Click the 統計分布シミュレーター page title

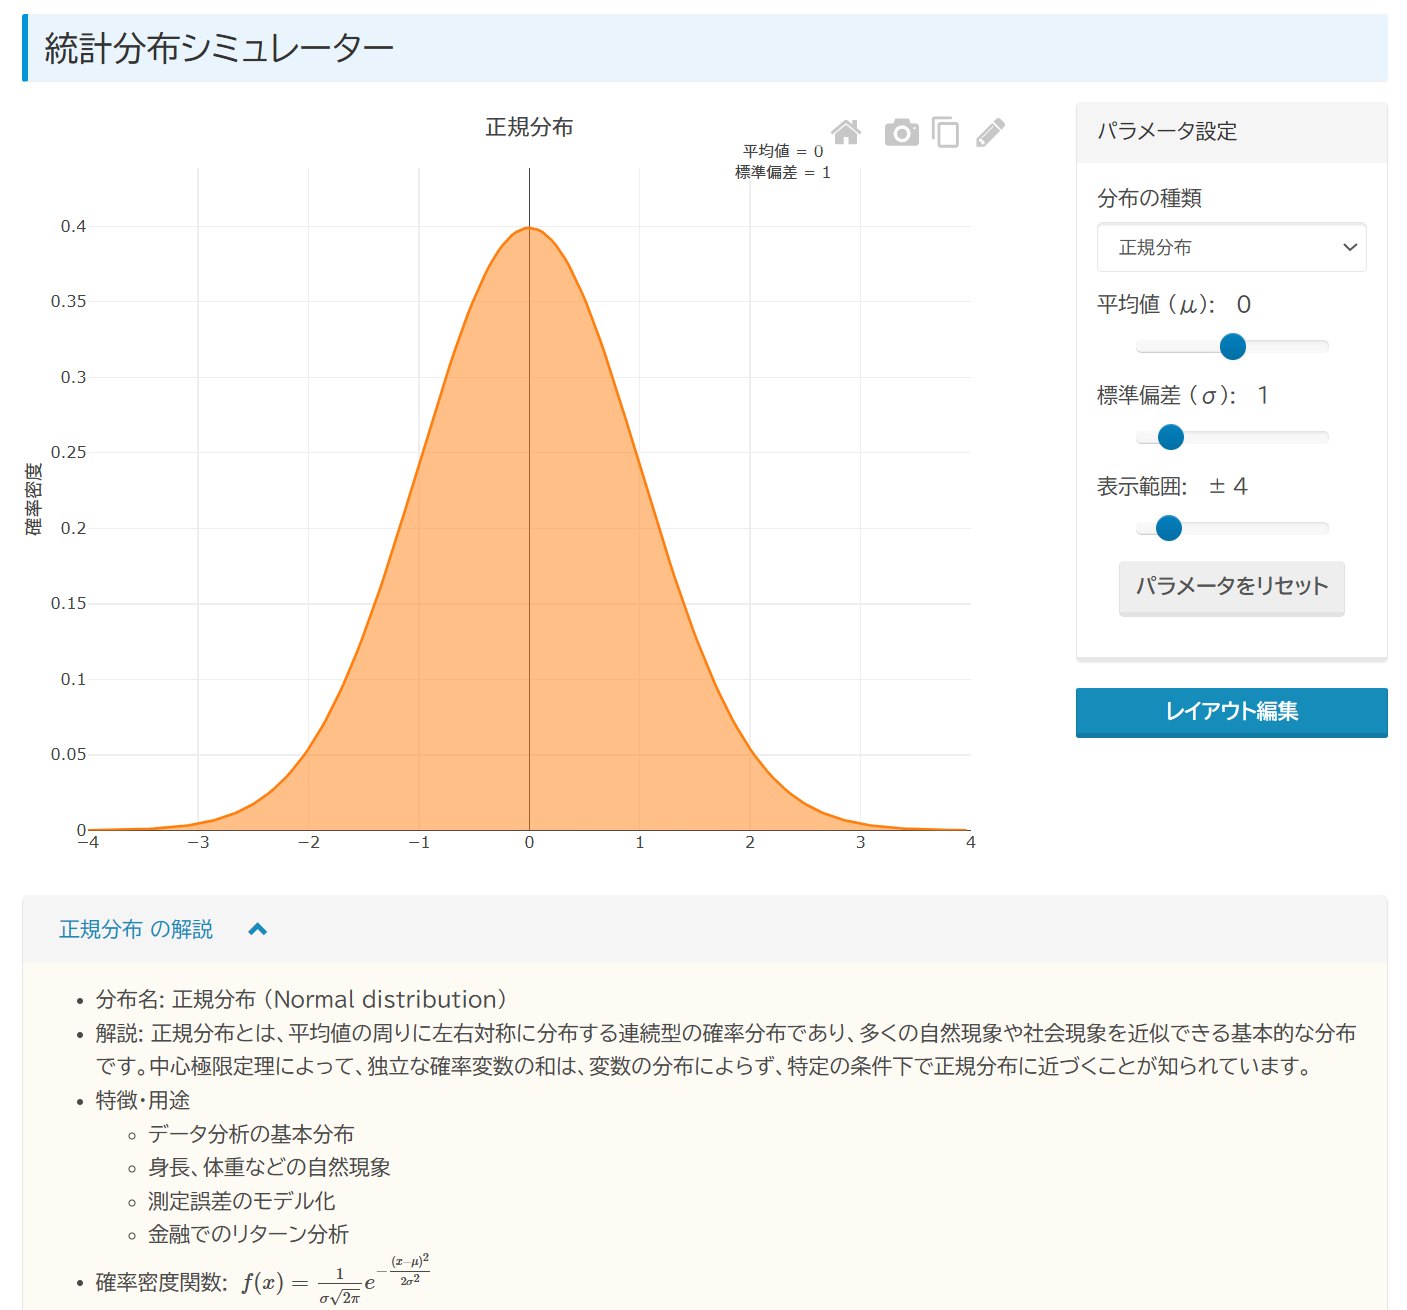(219, 48)
